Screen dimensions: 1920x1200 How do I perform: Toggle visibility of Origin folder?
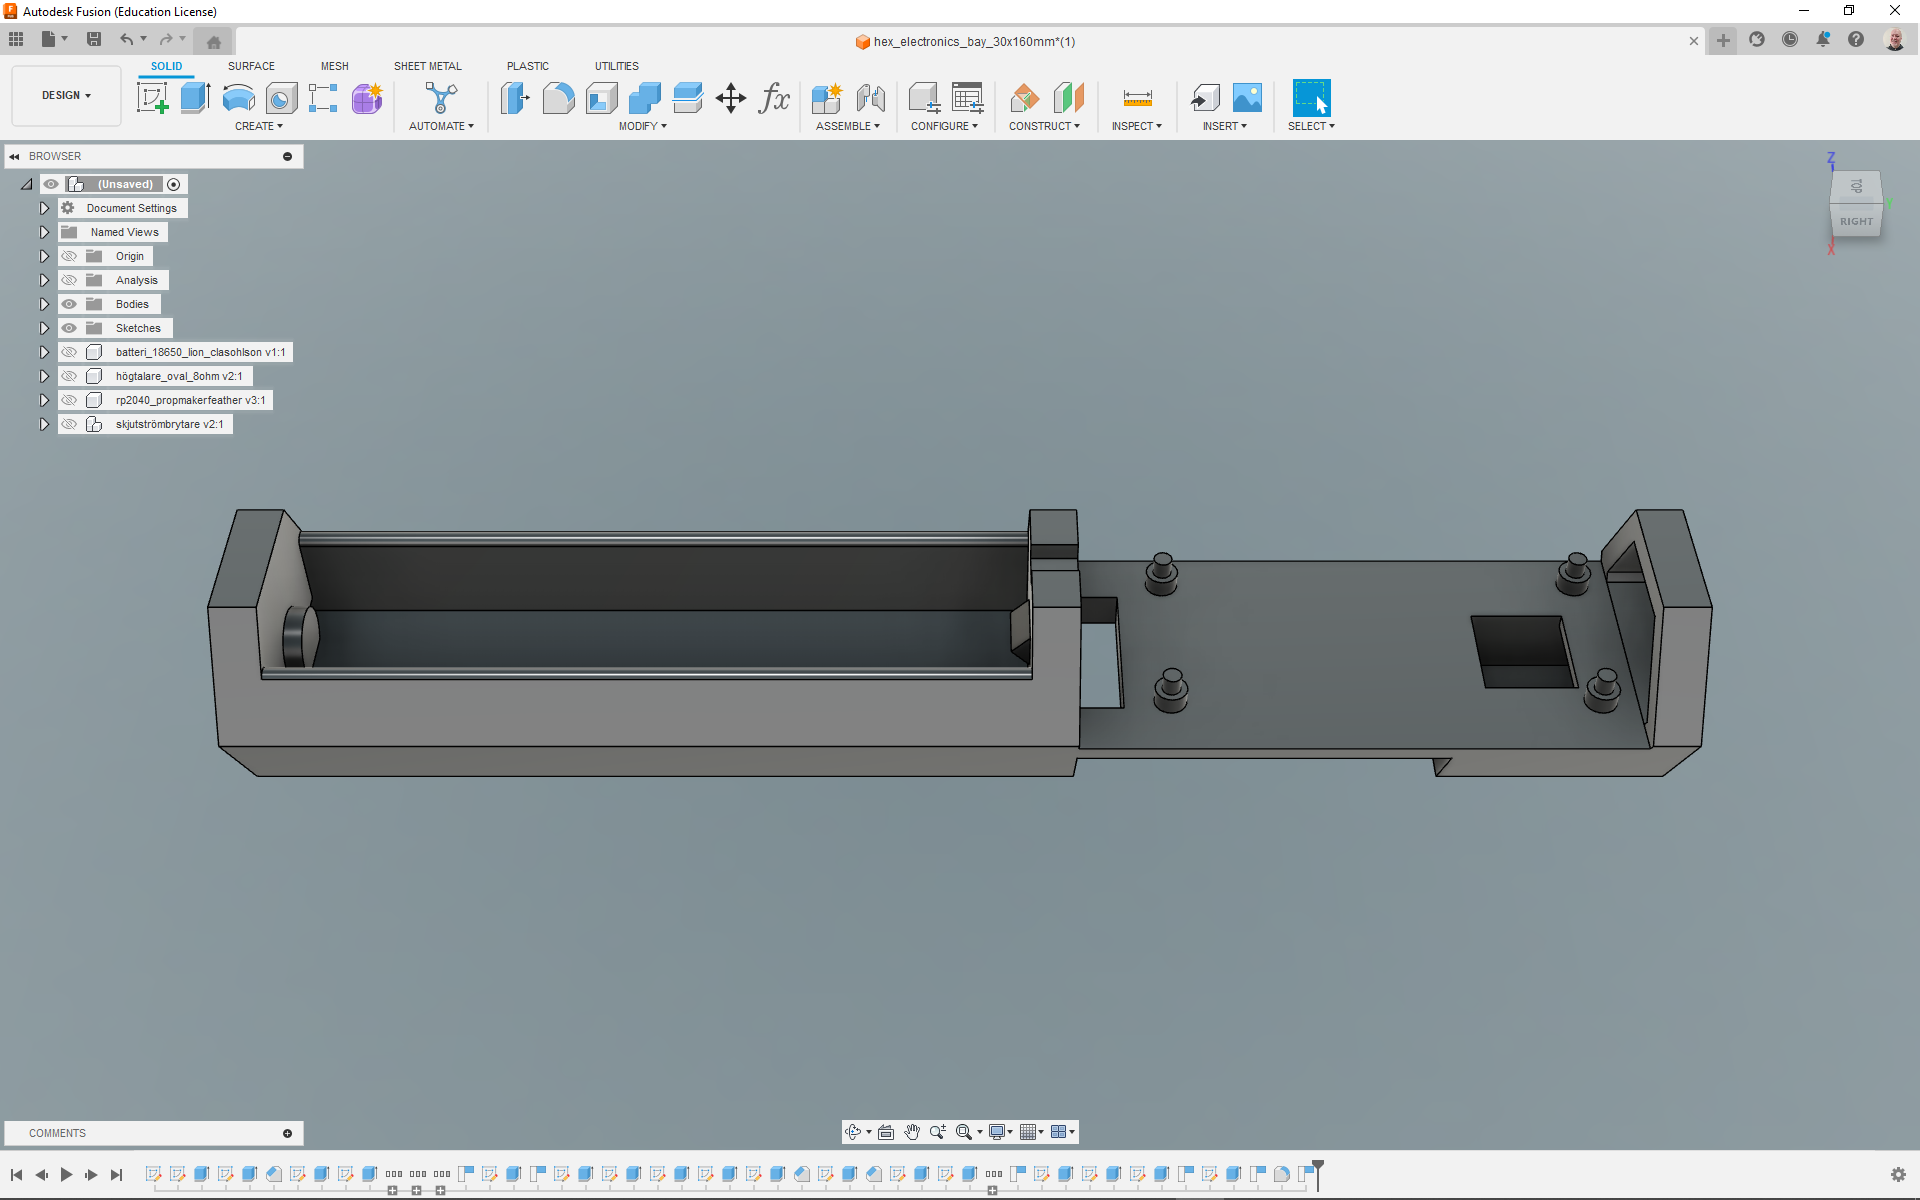pos(69,256)
